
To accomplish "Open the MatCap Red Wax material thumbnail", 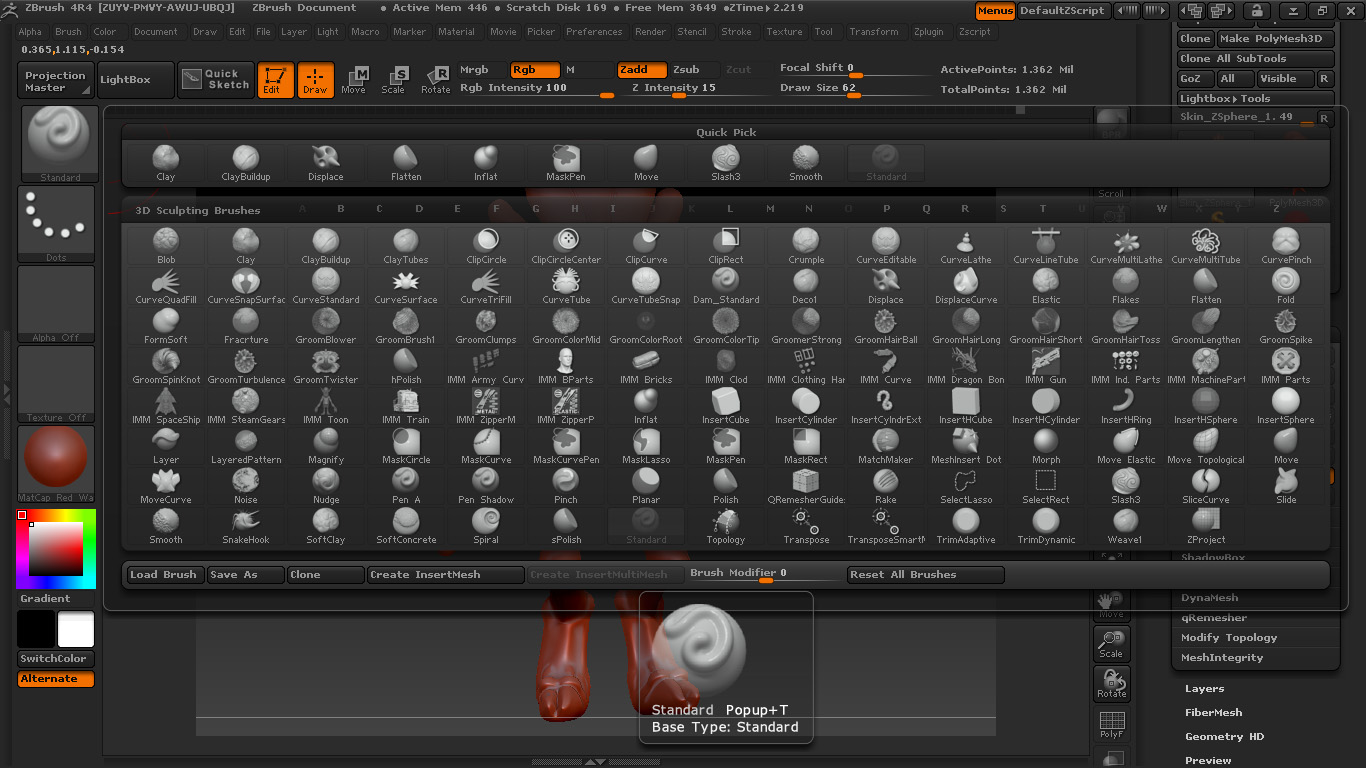I will point(56,464).
